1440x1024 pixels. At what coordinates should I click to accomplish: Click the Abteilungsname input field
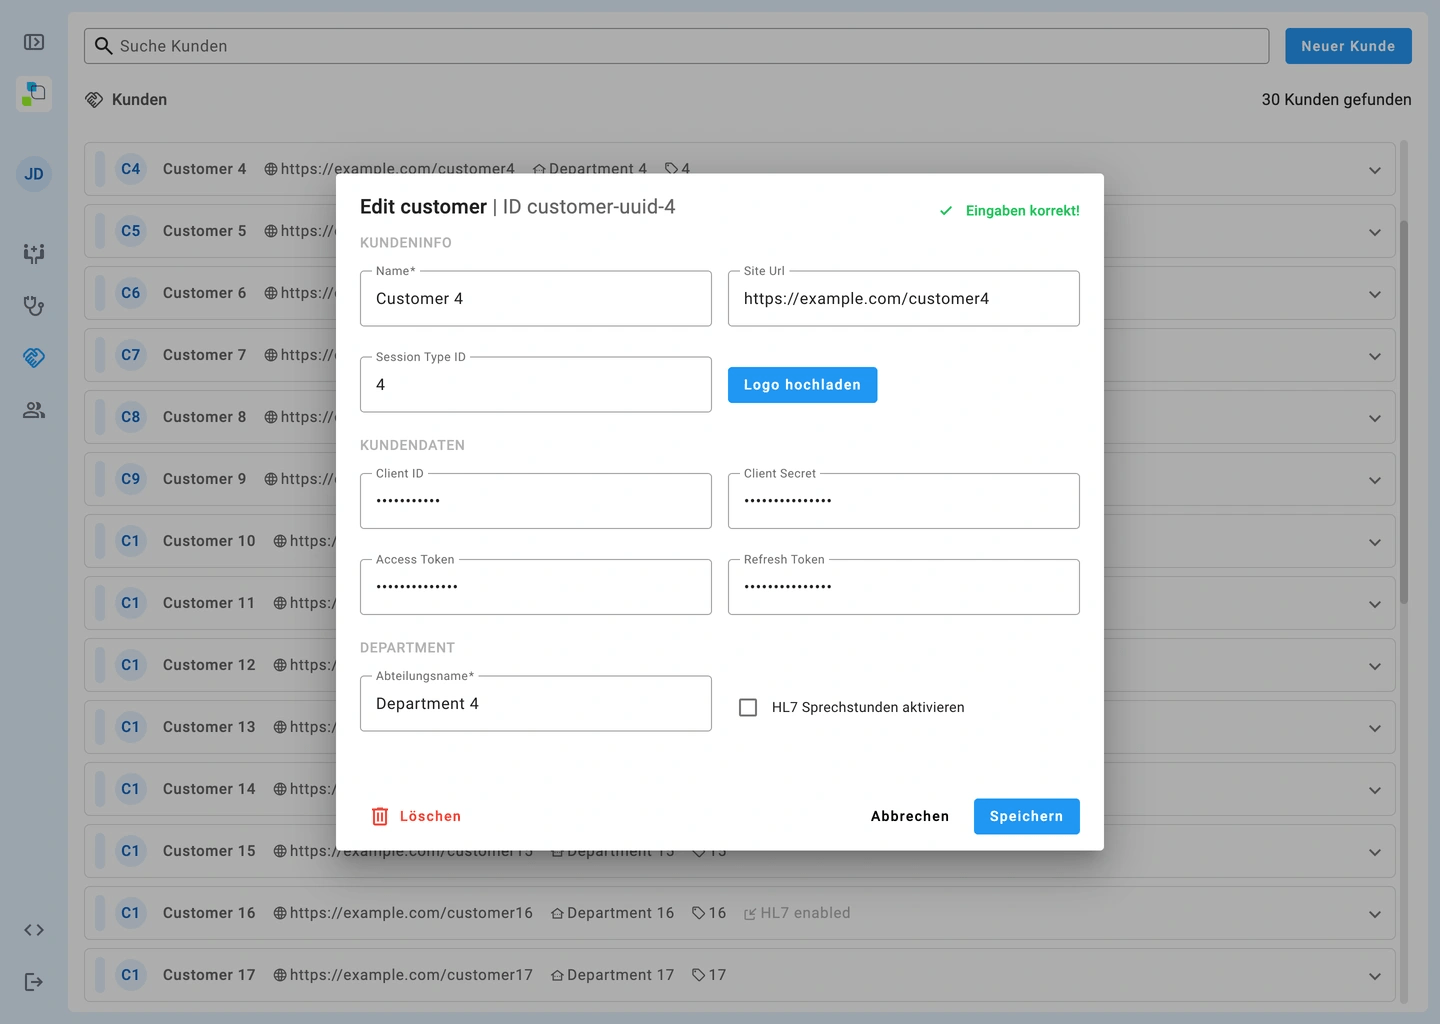[535, 704]
